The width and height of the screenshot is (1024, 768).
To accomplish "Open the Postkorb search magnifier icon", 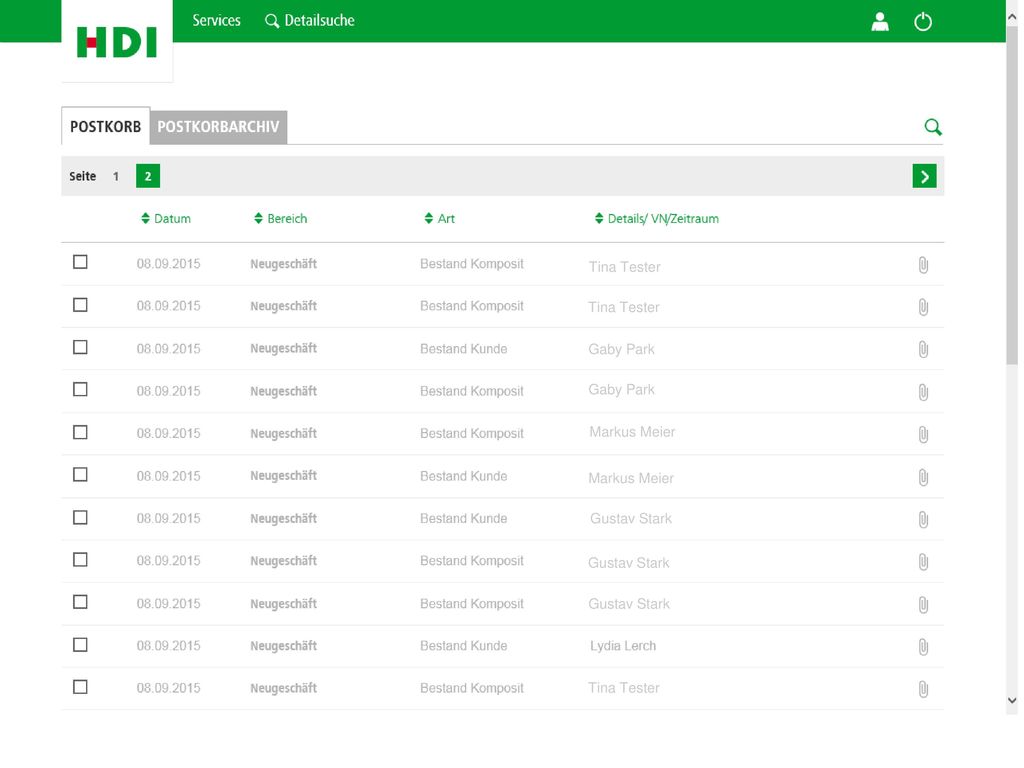I will click(933, 127).
